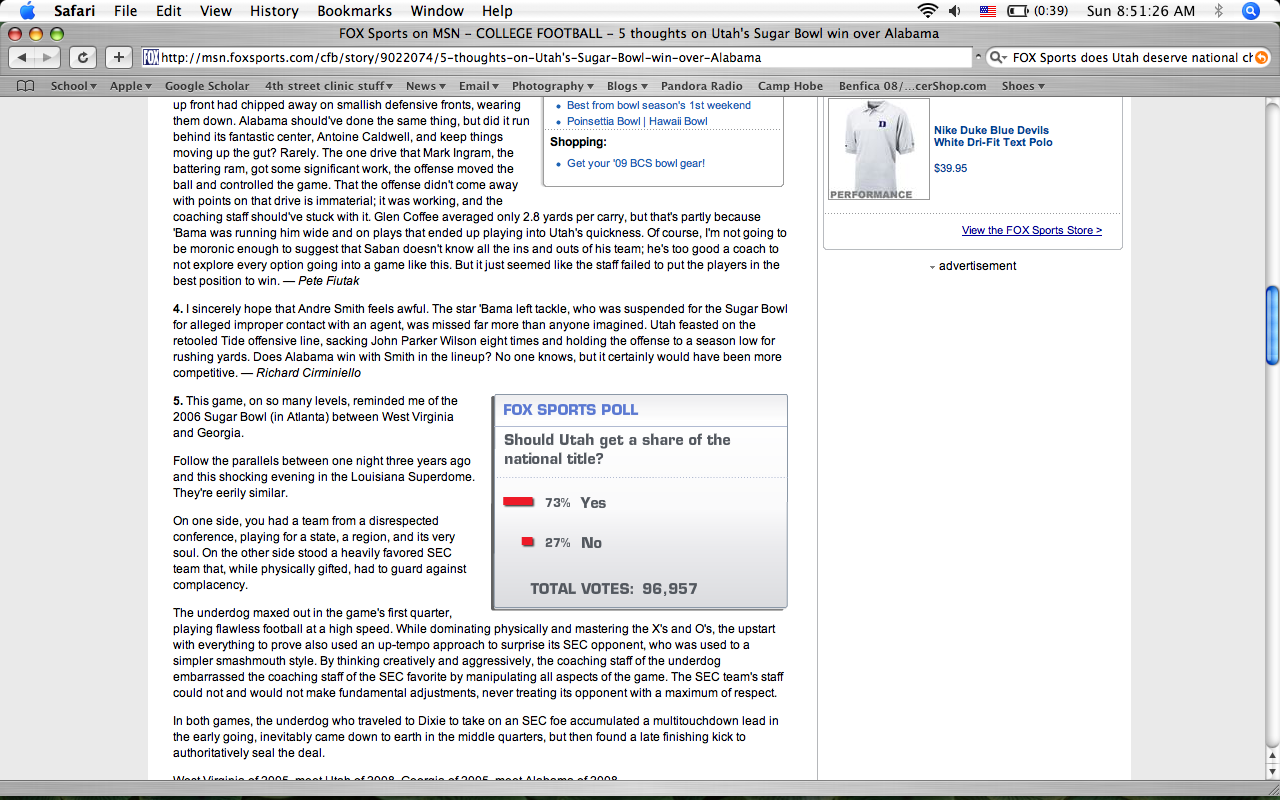Open the Camp Hobe bookmark

click(x=790, y=86)
